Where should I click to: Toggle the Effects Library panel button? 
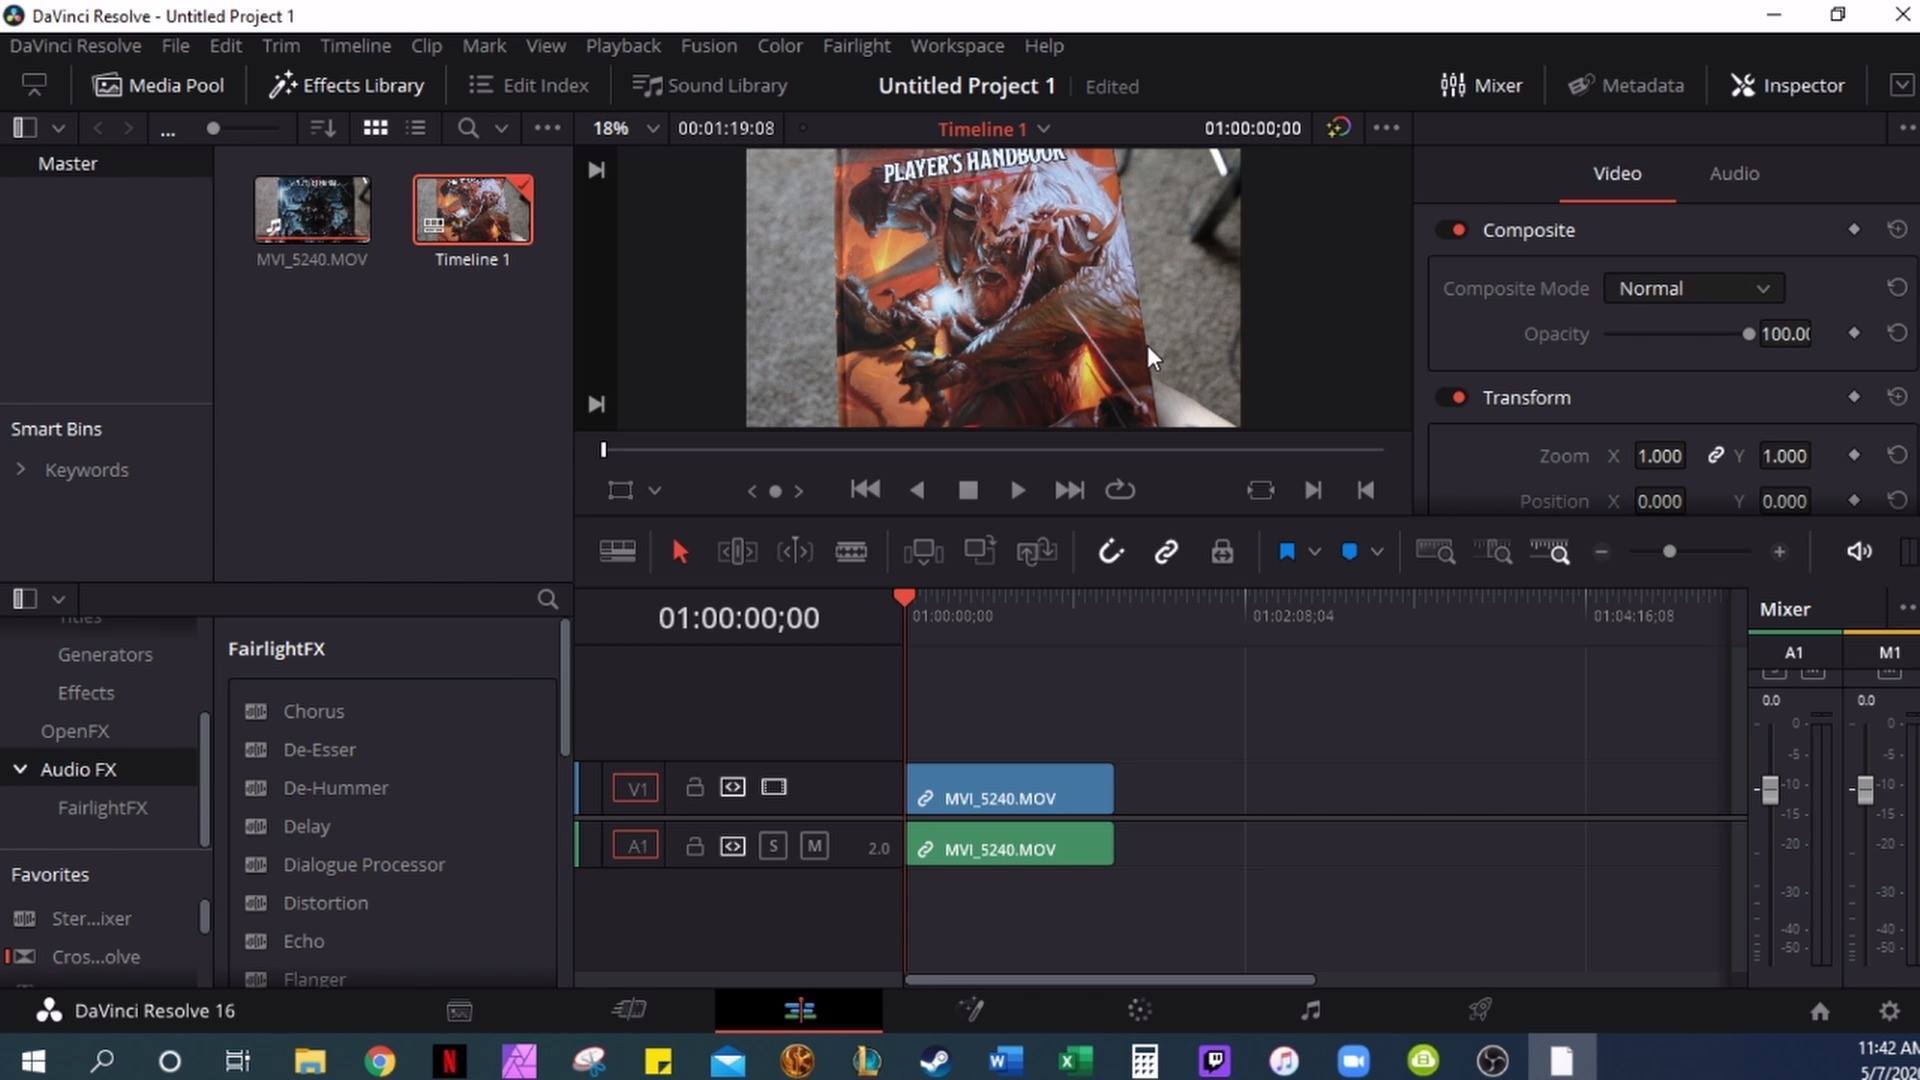[347, 86]
